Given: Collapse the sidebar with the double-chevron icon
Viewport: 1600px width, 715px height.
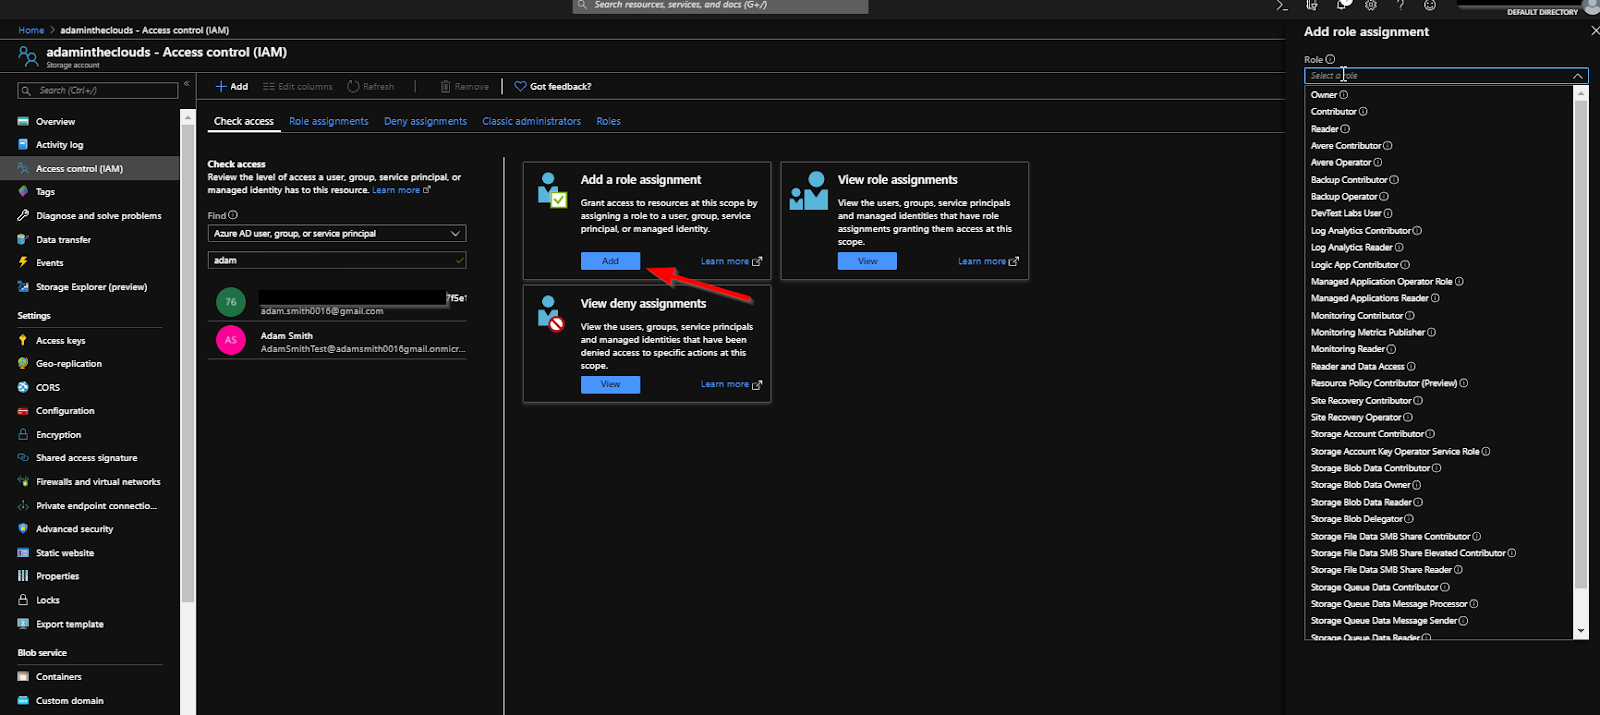Looking at the screenshot, I should point(187,84).
